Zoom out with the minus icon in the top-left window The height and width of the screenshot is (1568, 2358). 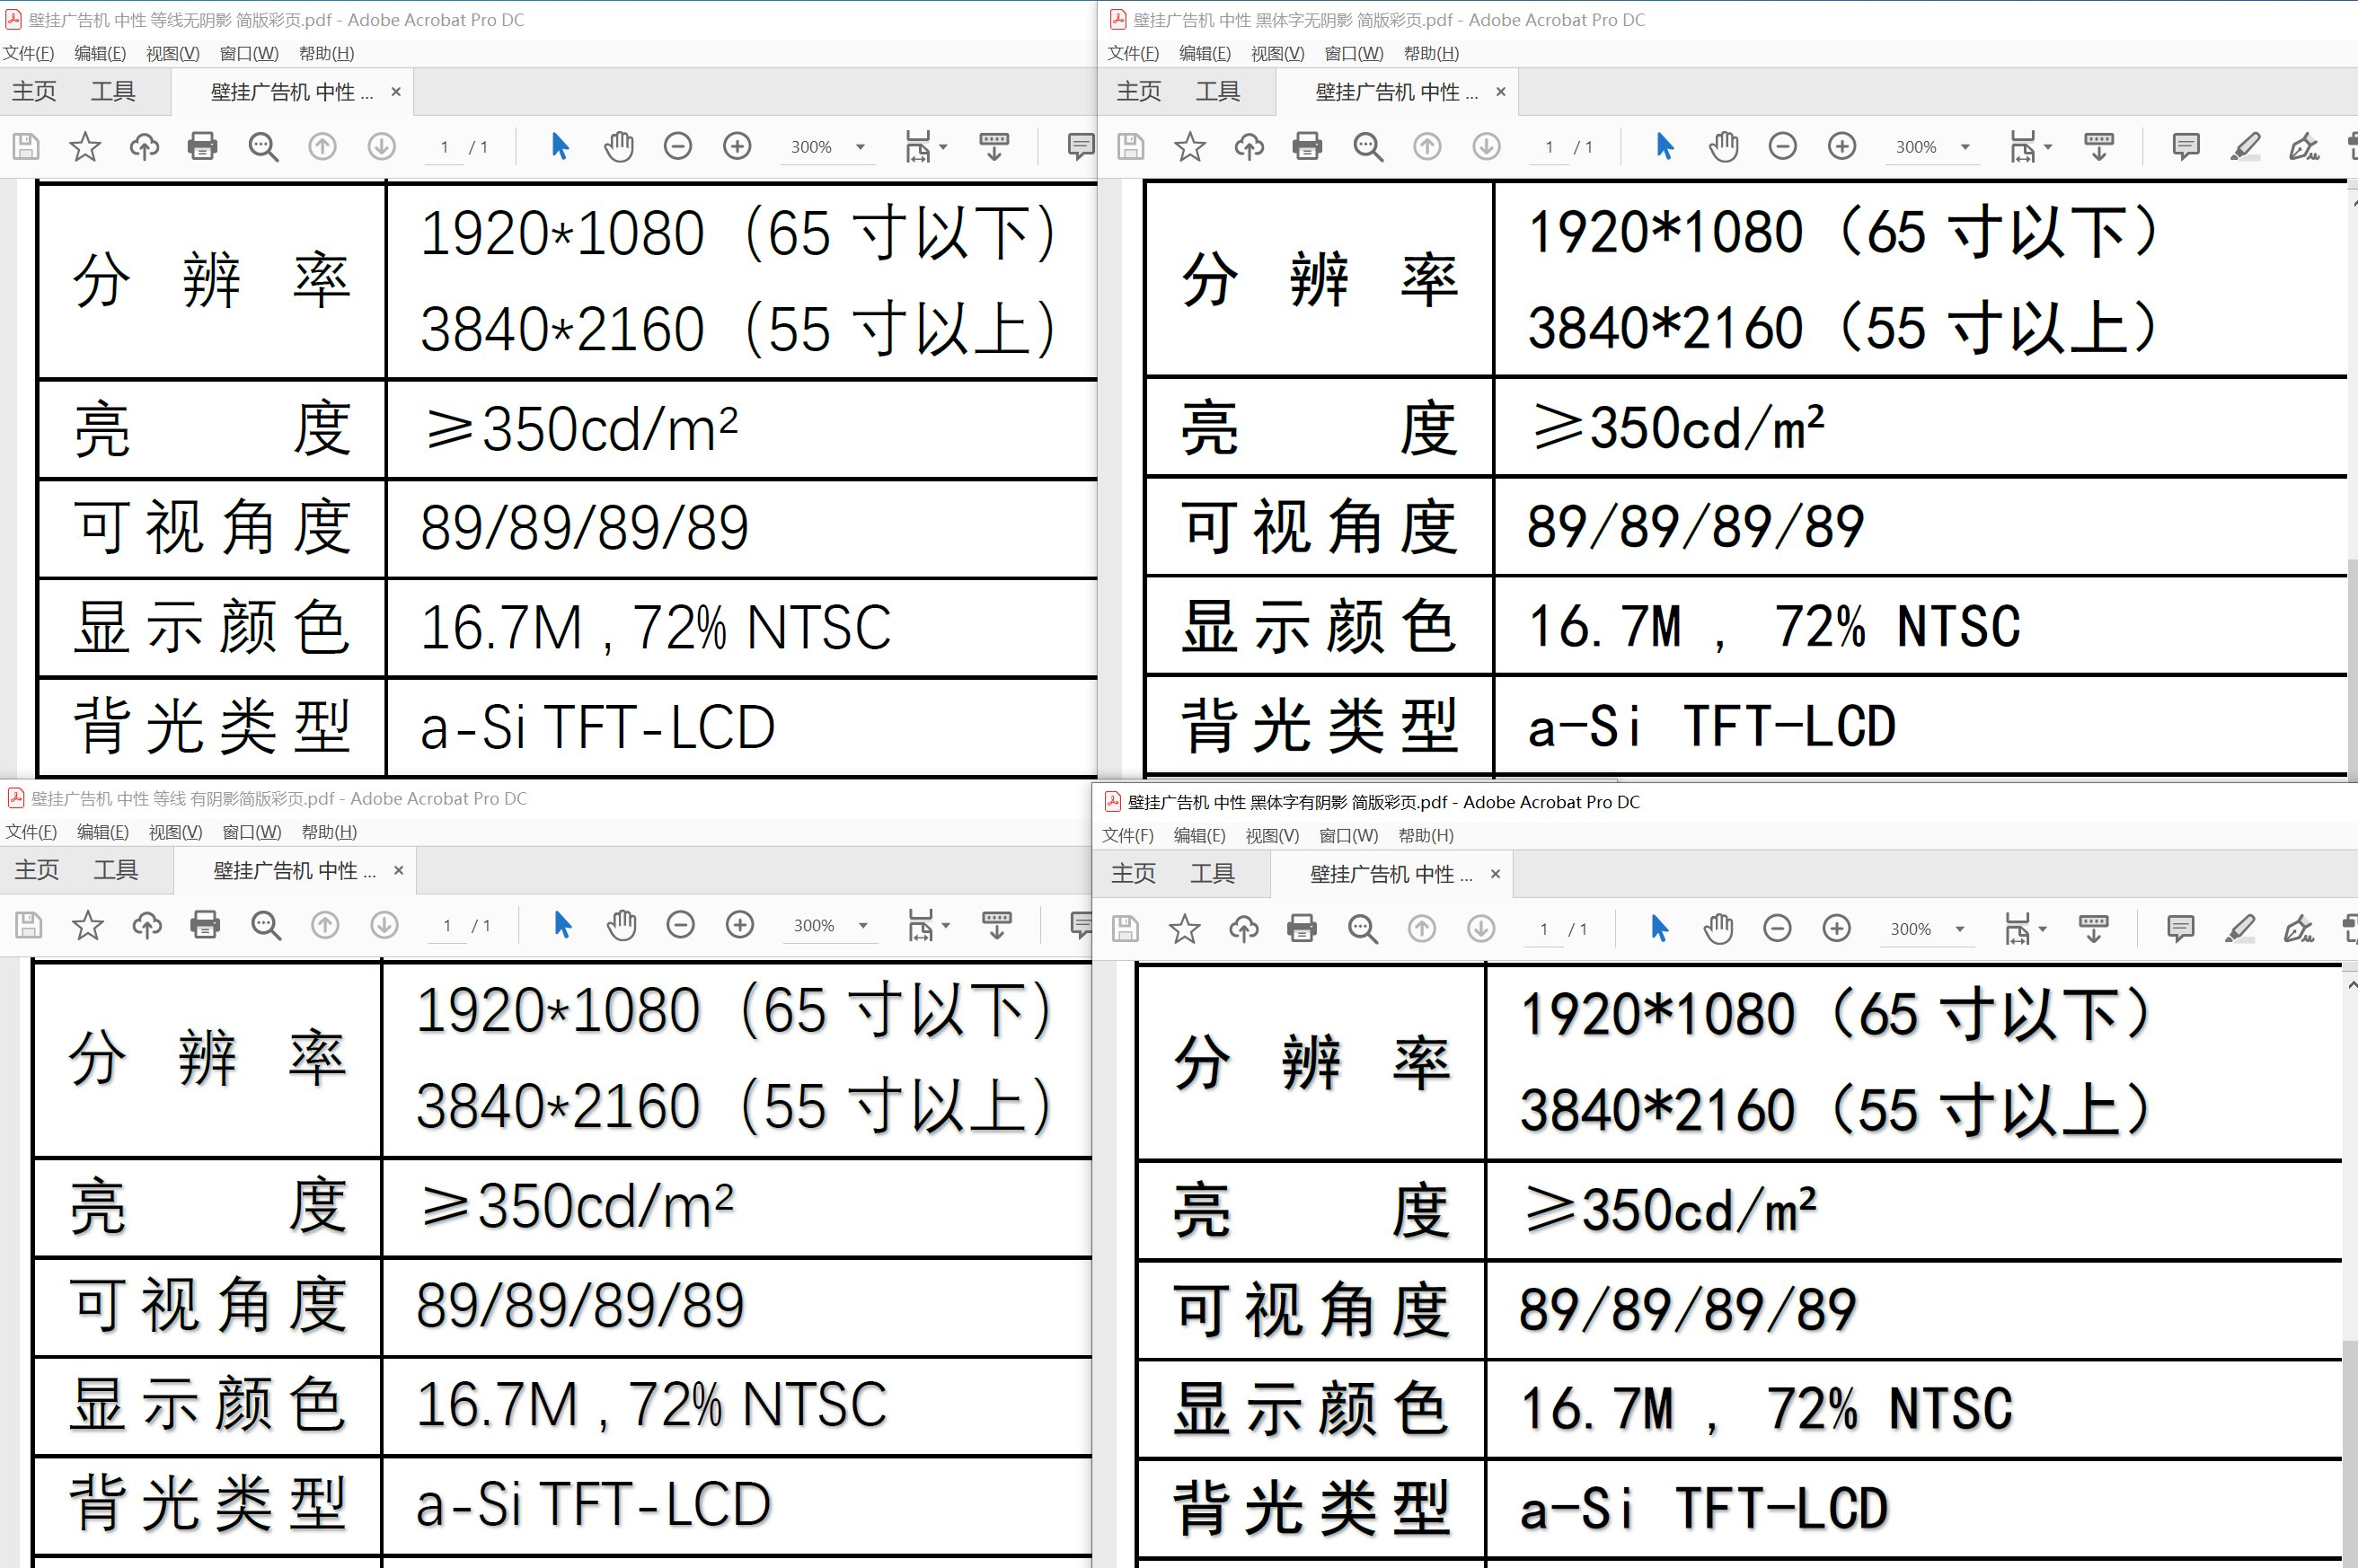pyautogui.click(x=678, y=147)
